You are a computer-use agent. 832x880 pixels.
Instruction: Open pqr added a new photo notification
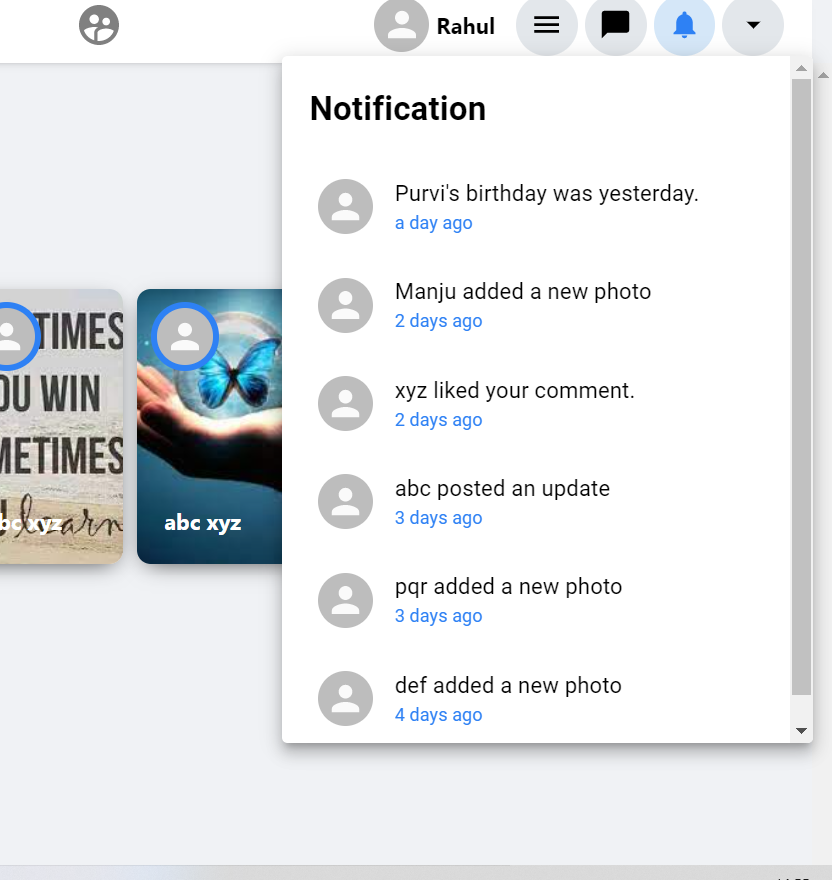click(x=536, y=601)
